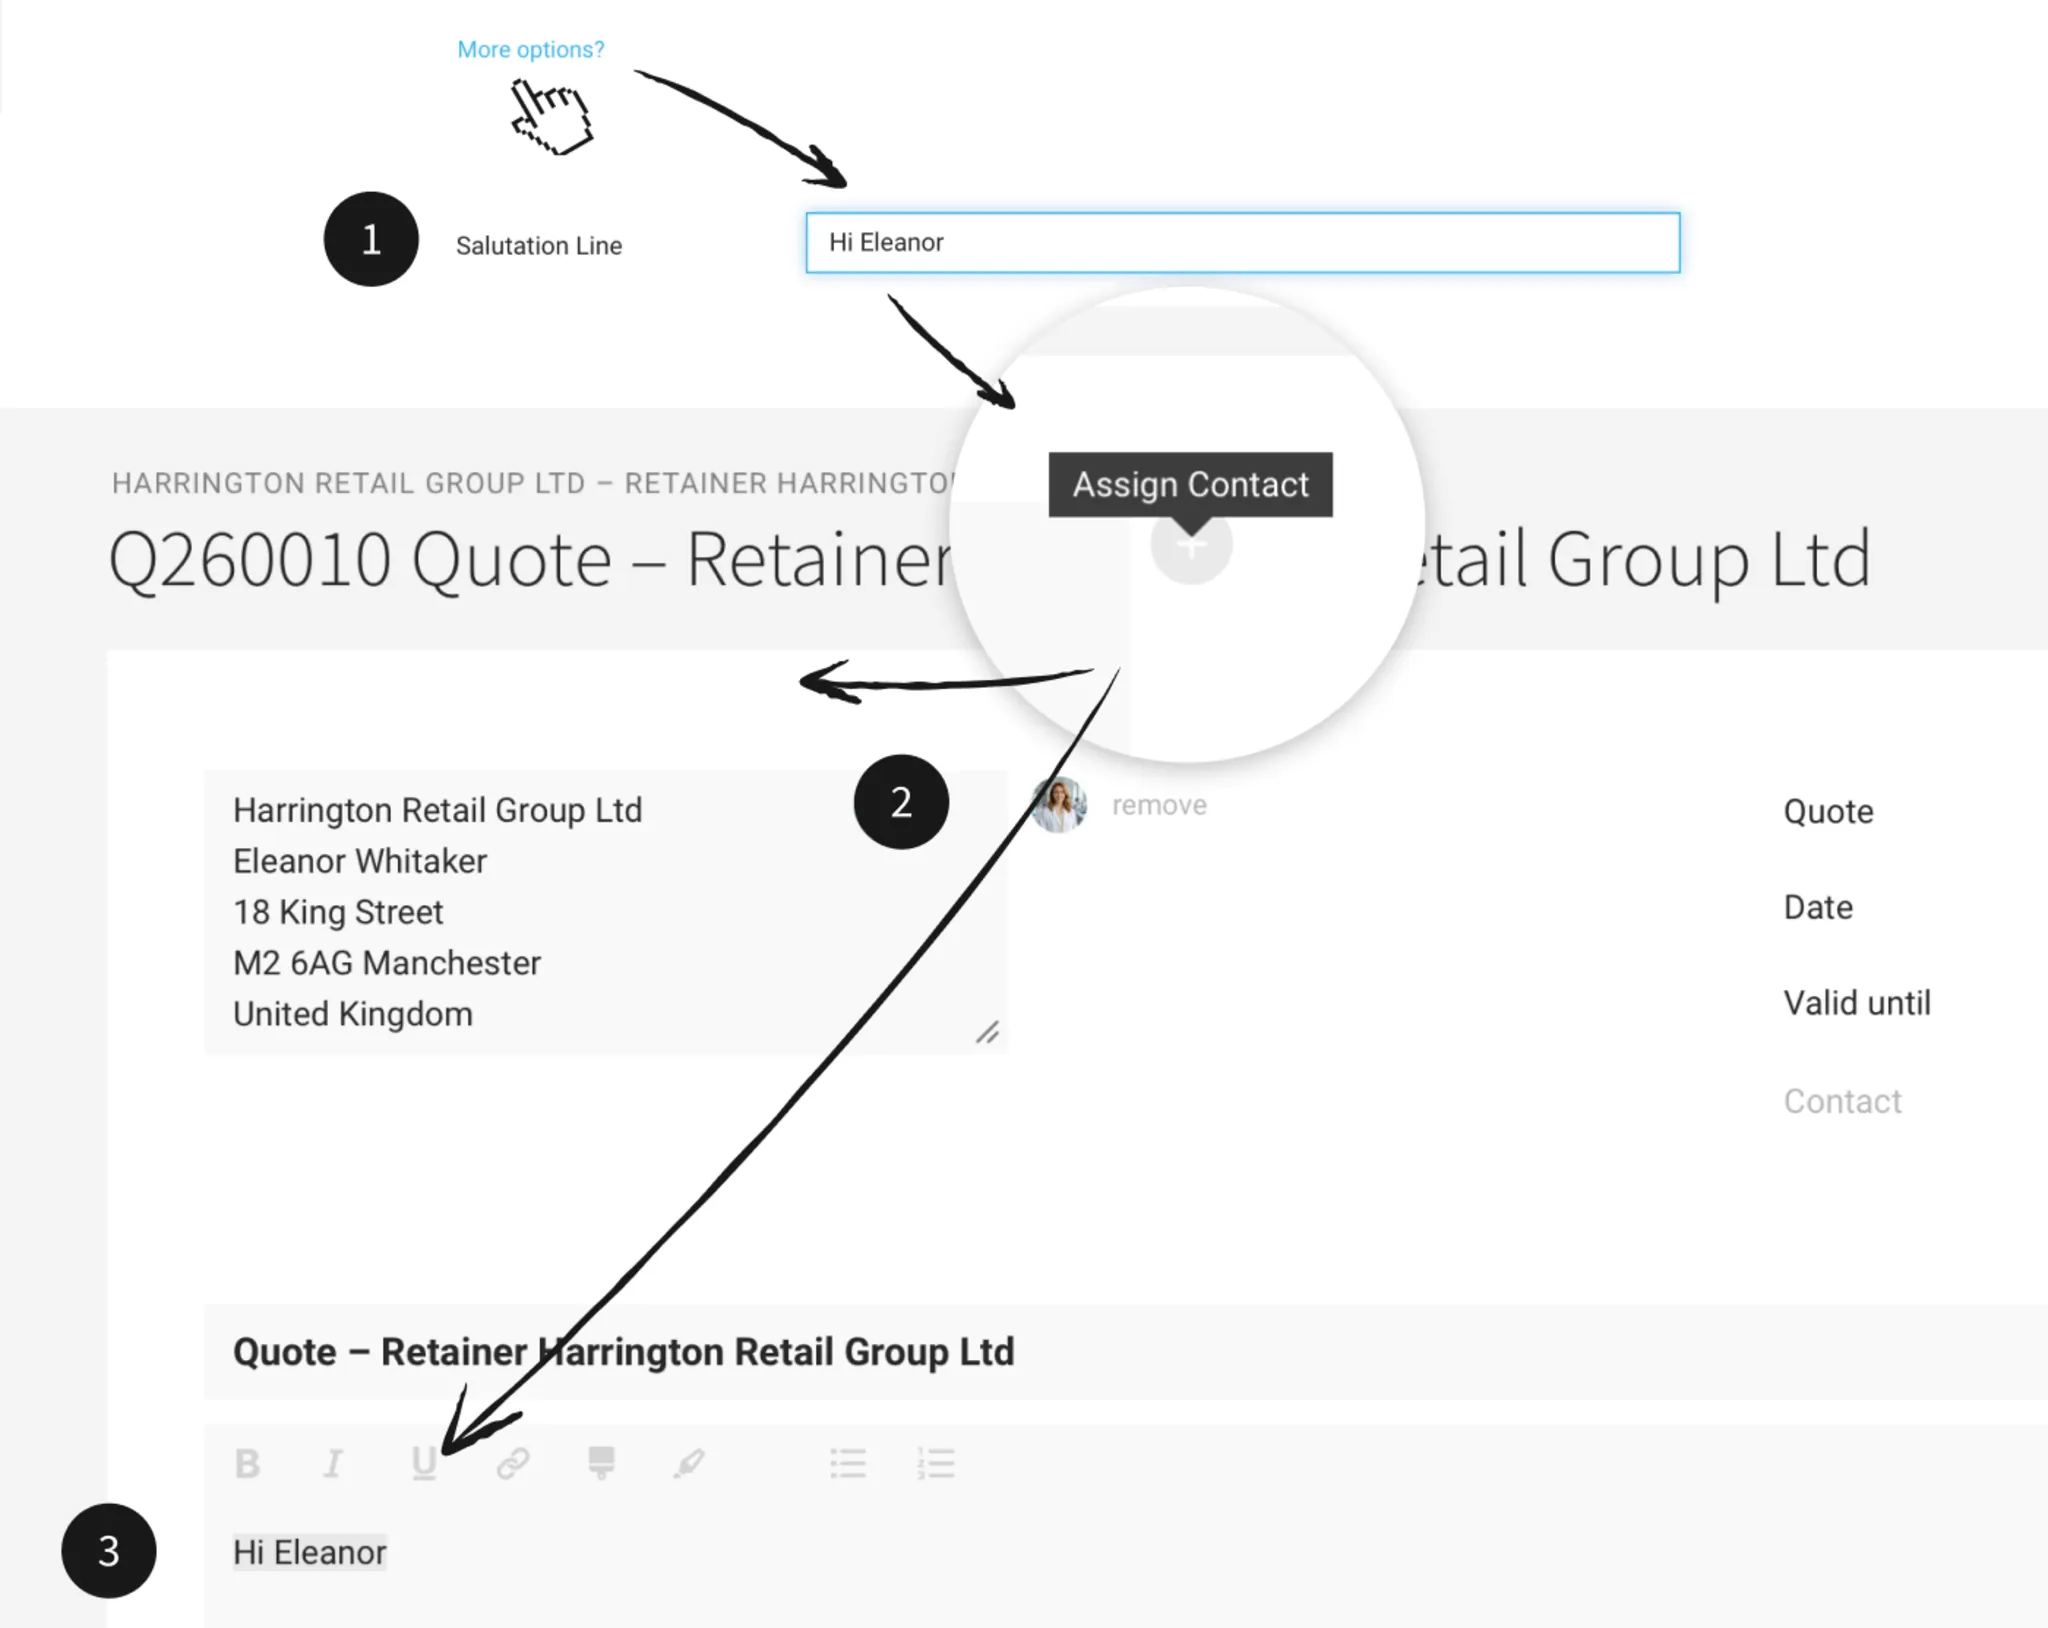
Task: Insert a numbered list
Action: click(936, 1464)
